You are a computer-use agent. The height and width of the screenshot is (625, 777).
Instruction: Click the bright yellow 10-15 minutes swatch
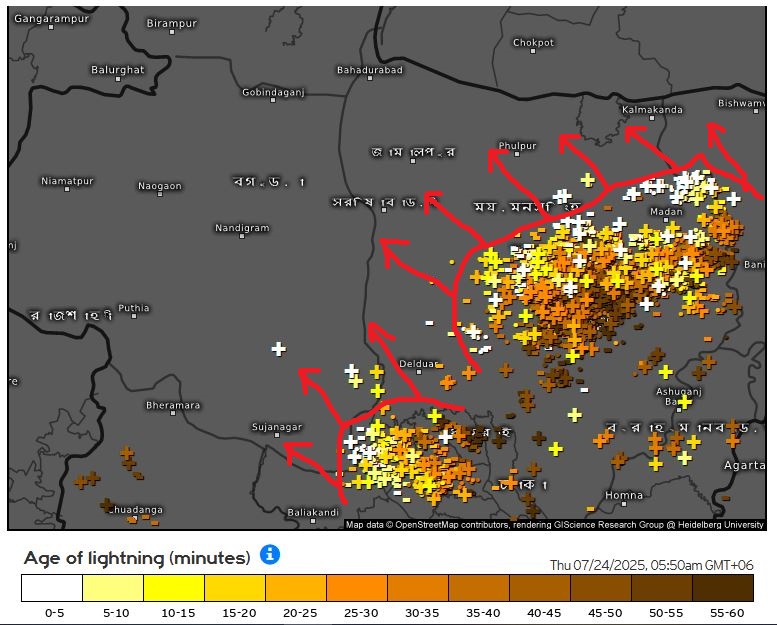(x=174, y=588)
